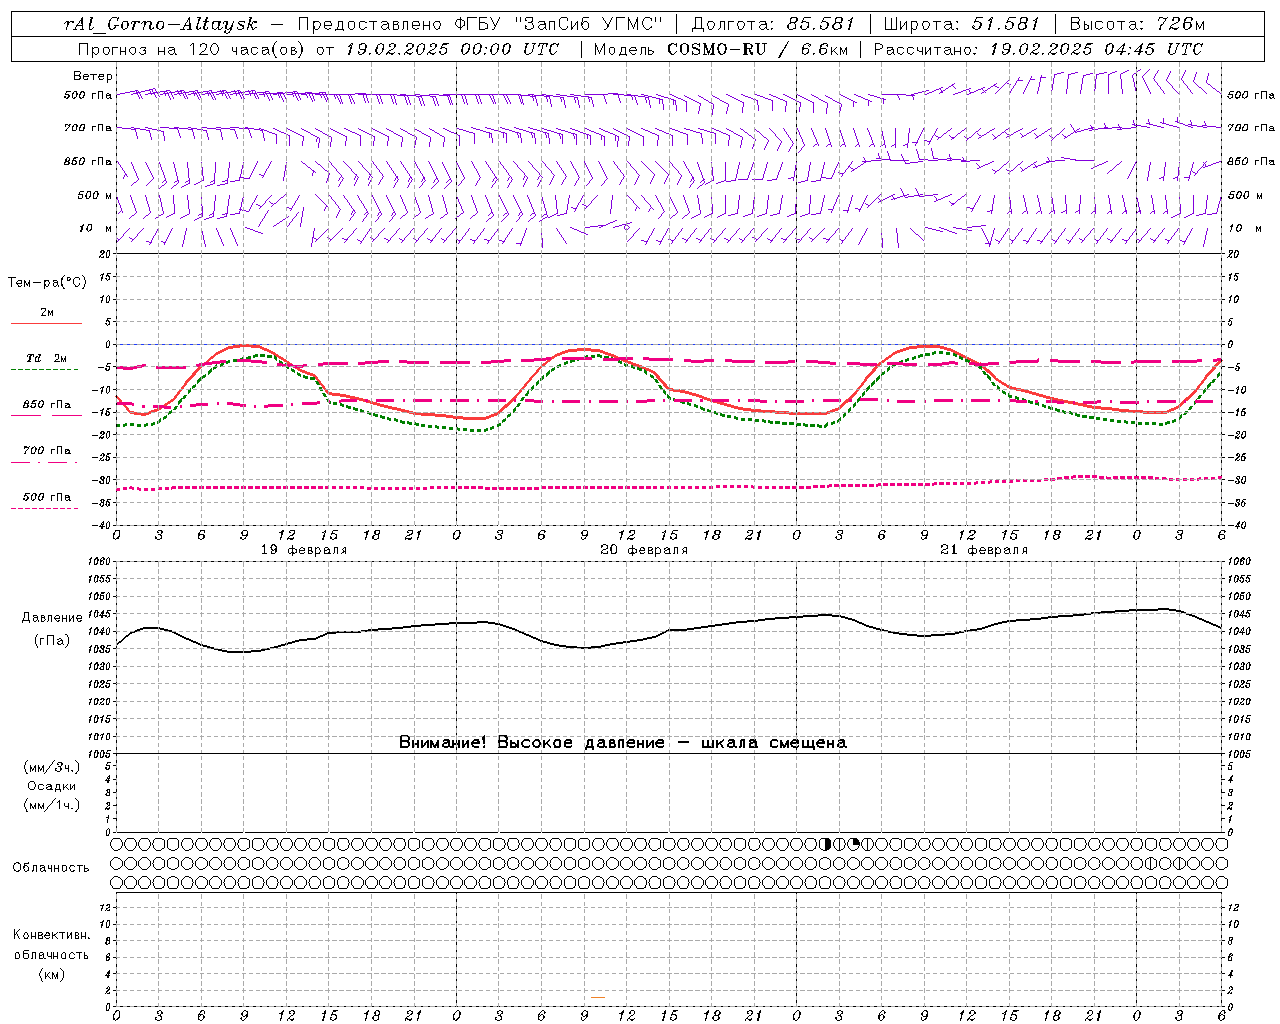The image size is (1280, 1024).
Task: Click the 850 гПа temperature legend label
Action: [47, 405]
